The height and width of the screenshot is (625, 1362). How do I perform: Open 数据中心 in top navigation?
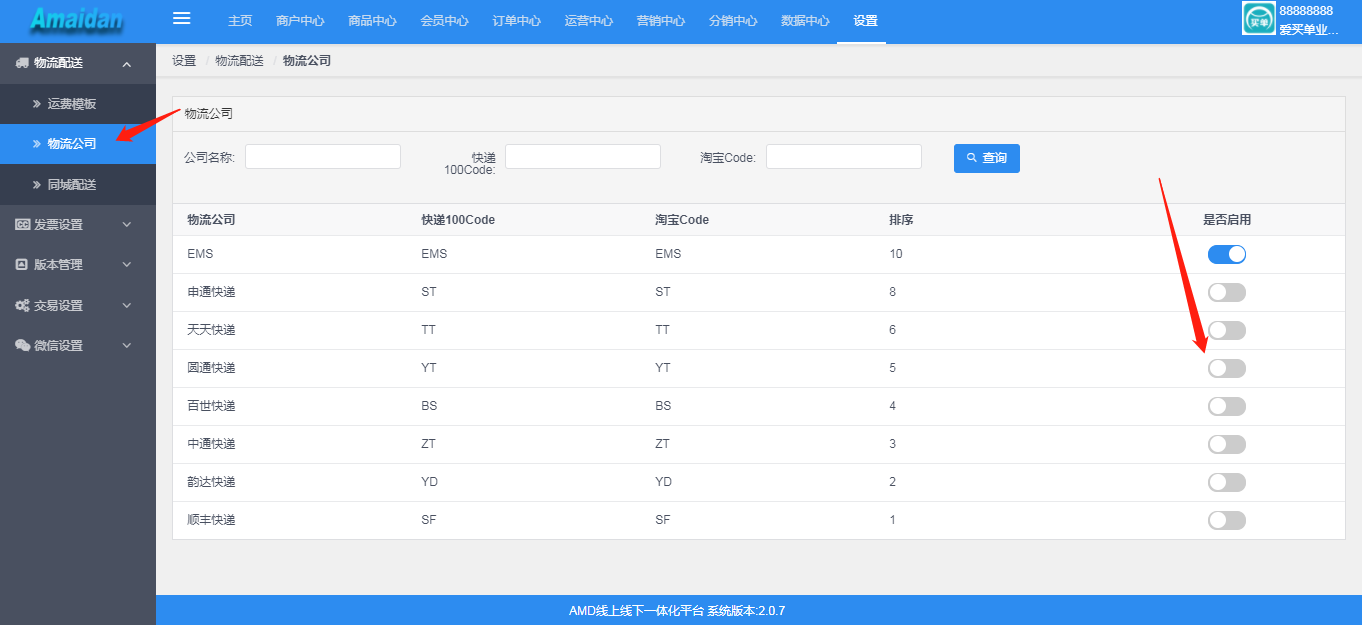click(805, 21)
